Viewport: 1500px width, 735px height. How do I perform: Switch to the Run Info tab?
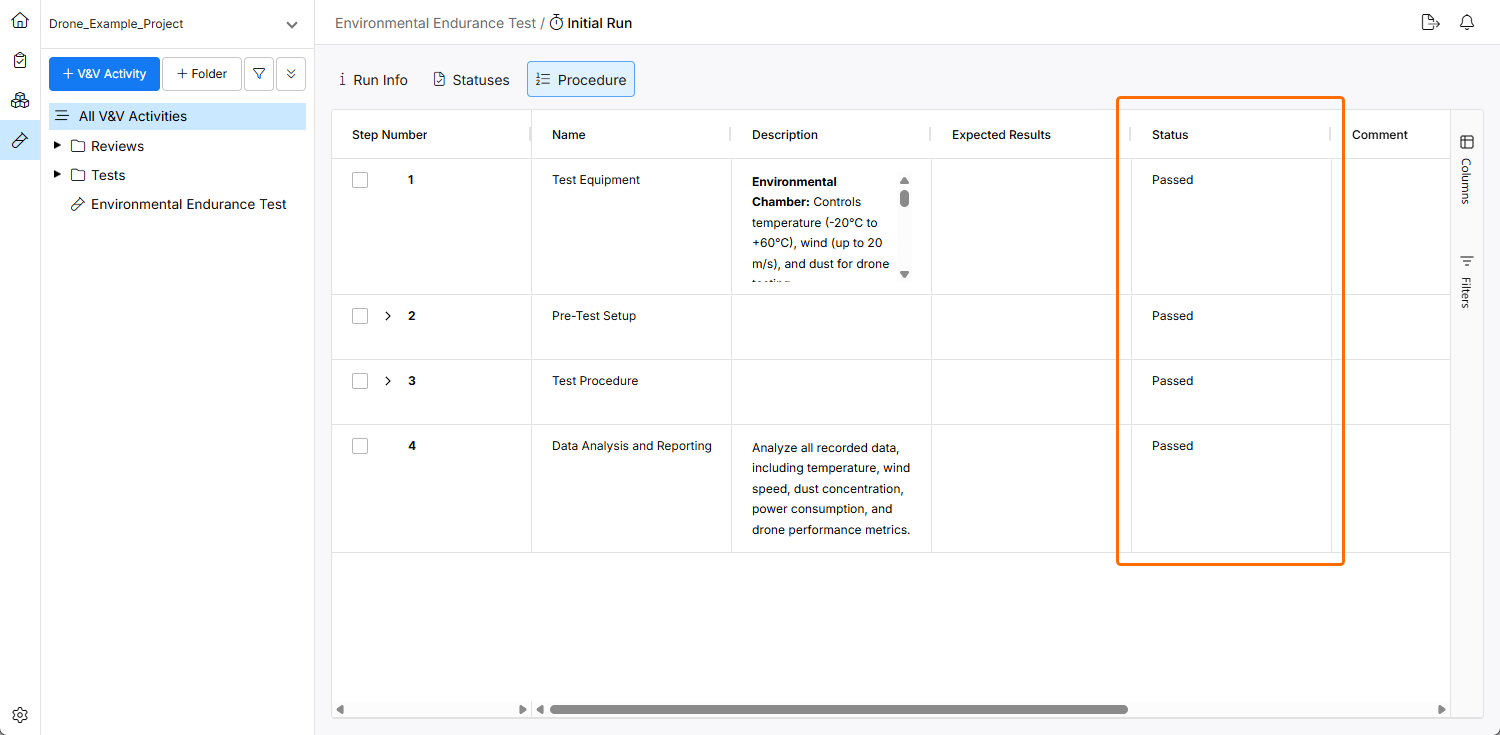coord(373,80)
